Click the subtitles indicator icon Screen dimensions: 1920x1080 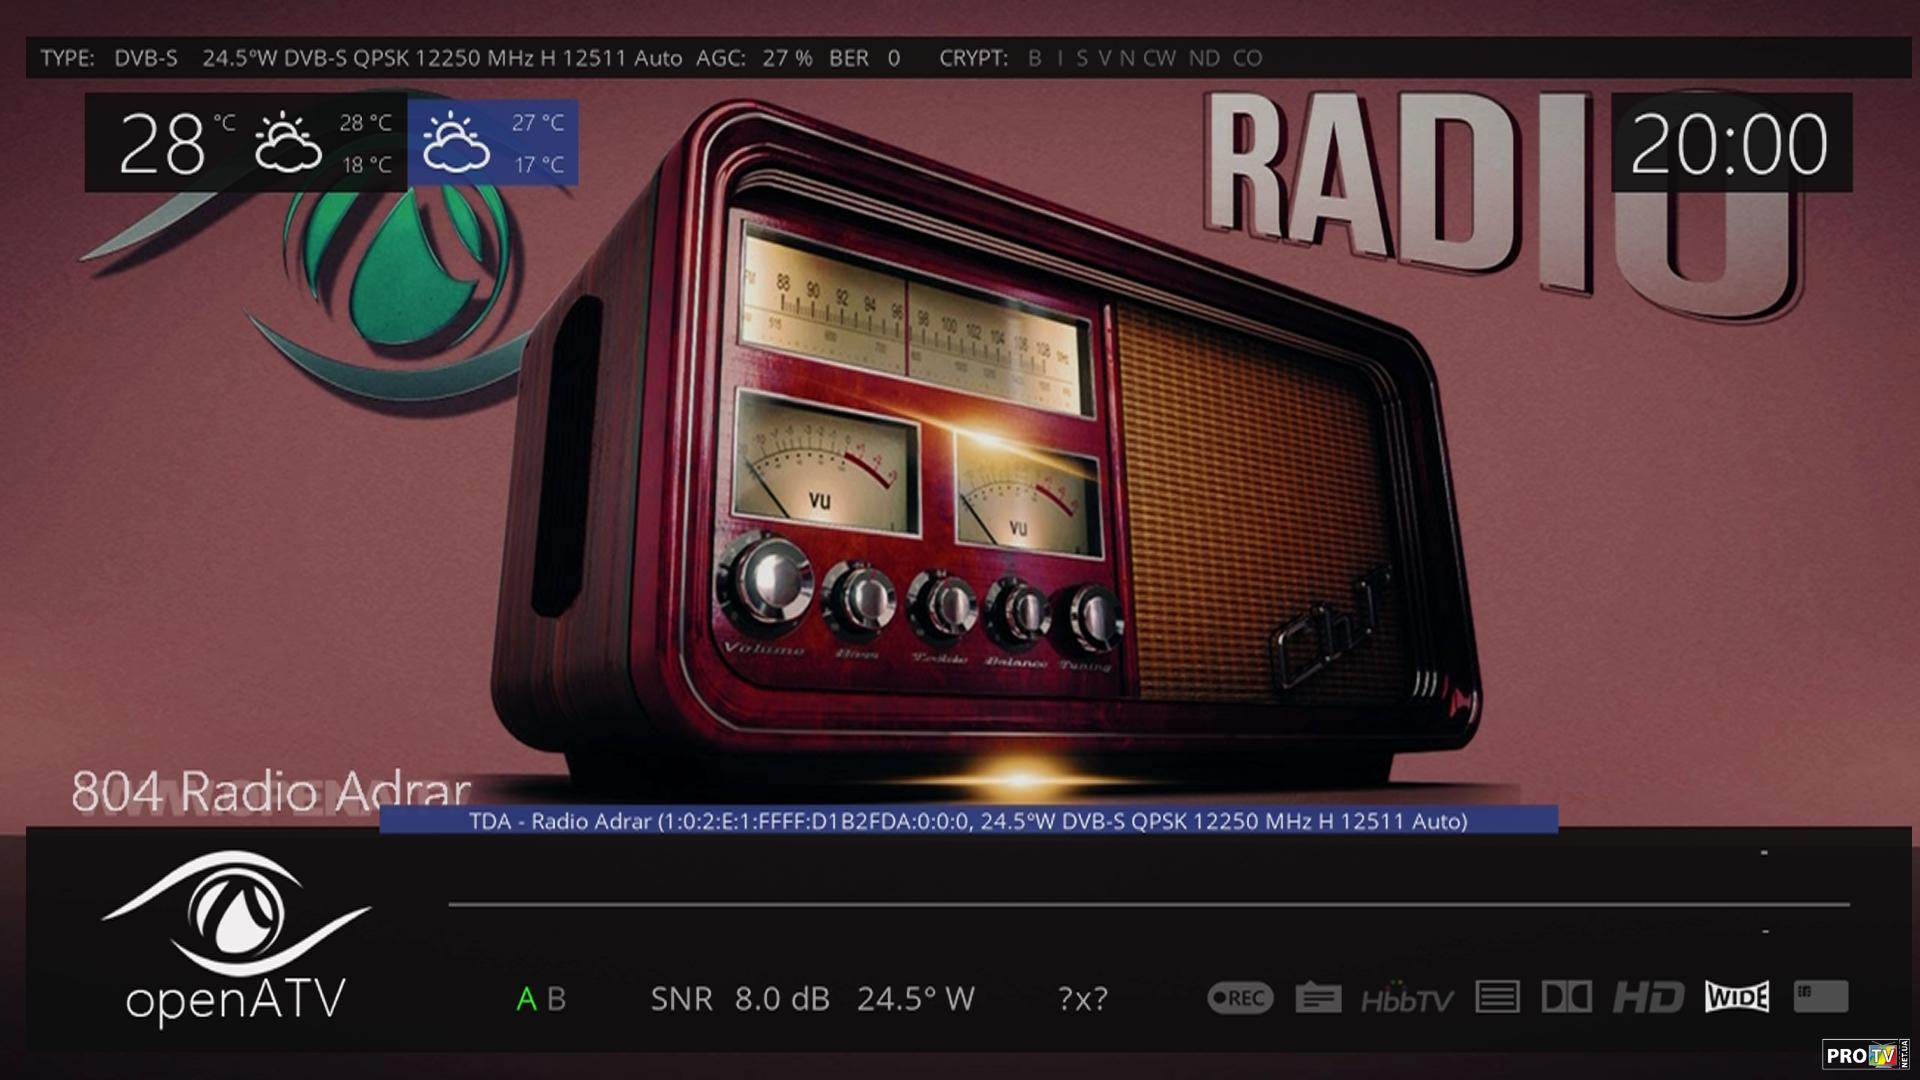pos(1318,997)
